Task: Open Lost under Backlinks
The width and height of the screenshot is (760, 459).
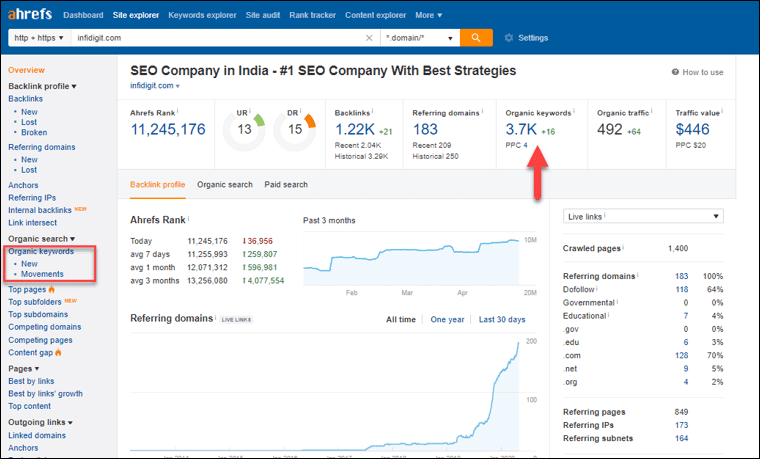Action: 29,122
